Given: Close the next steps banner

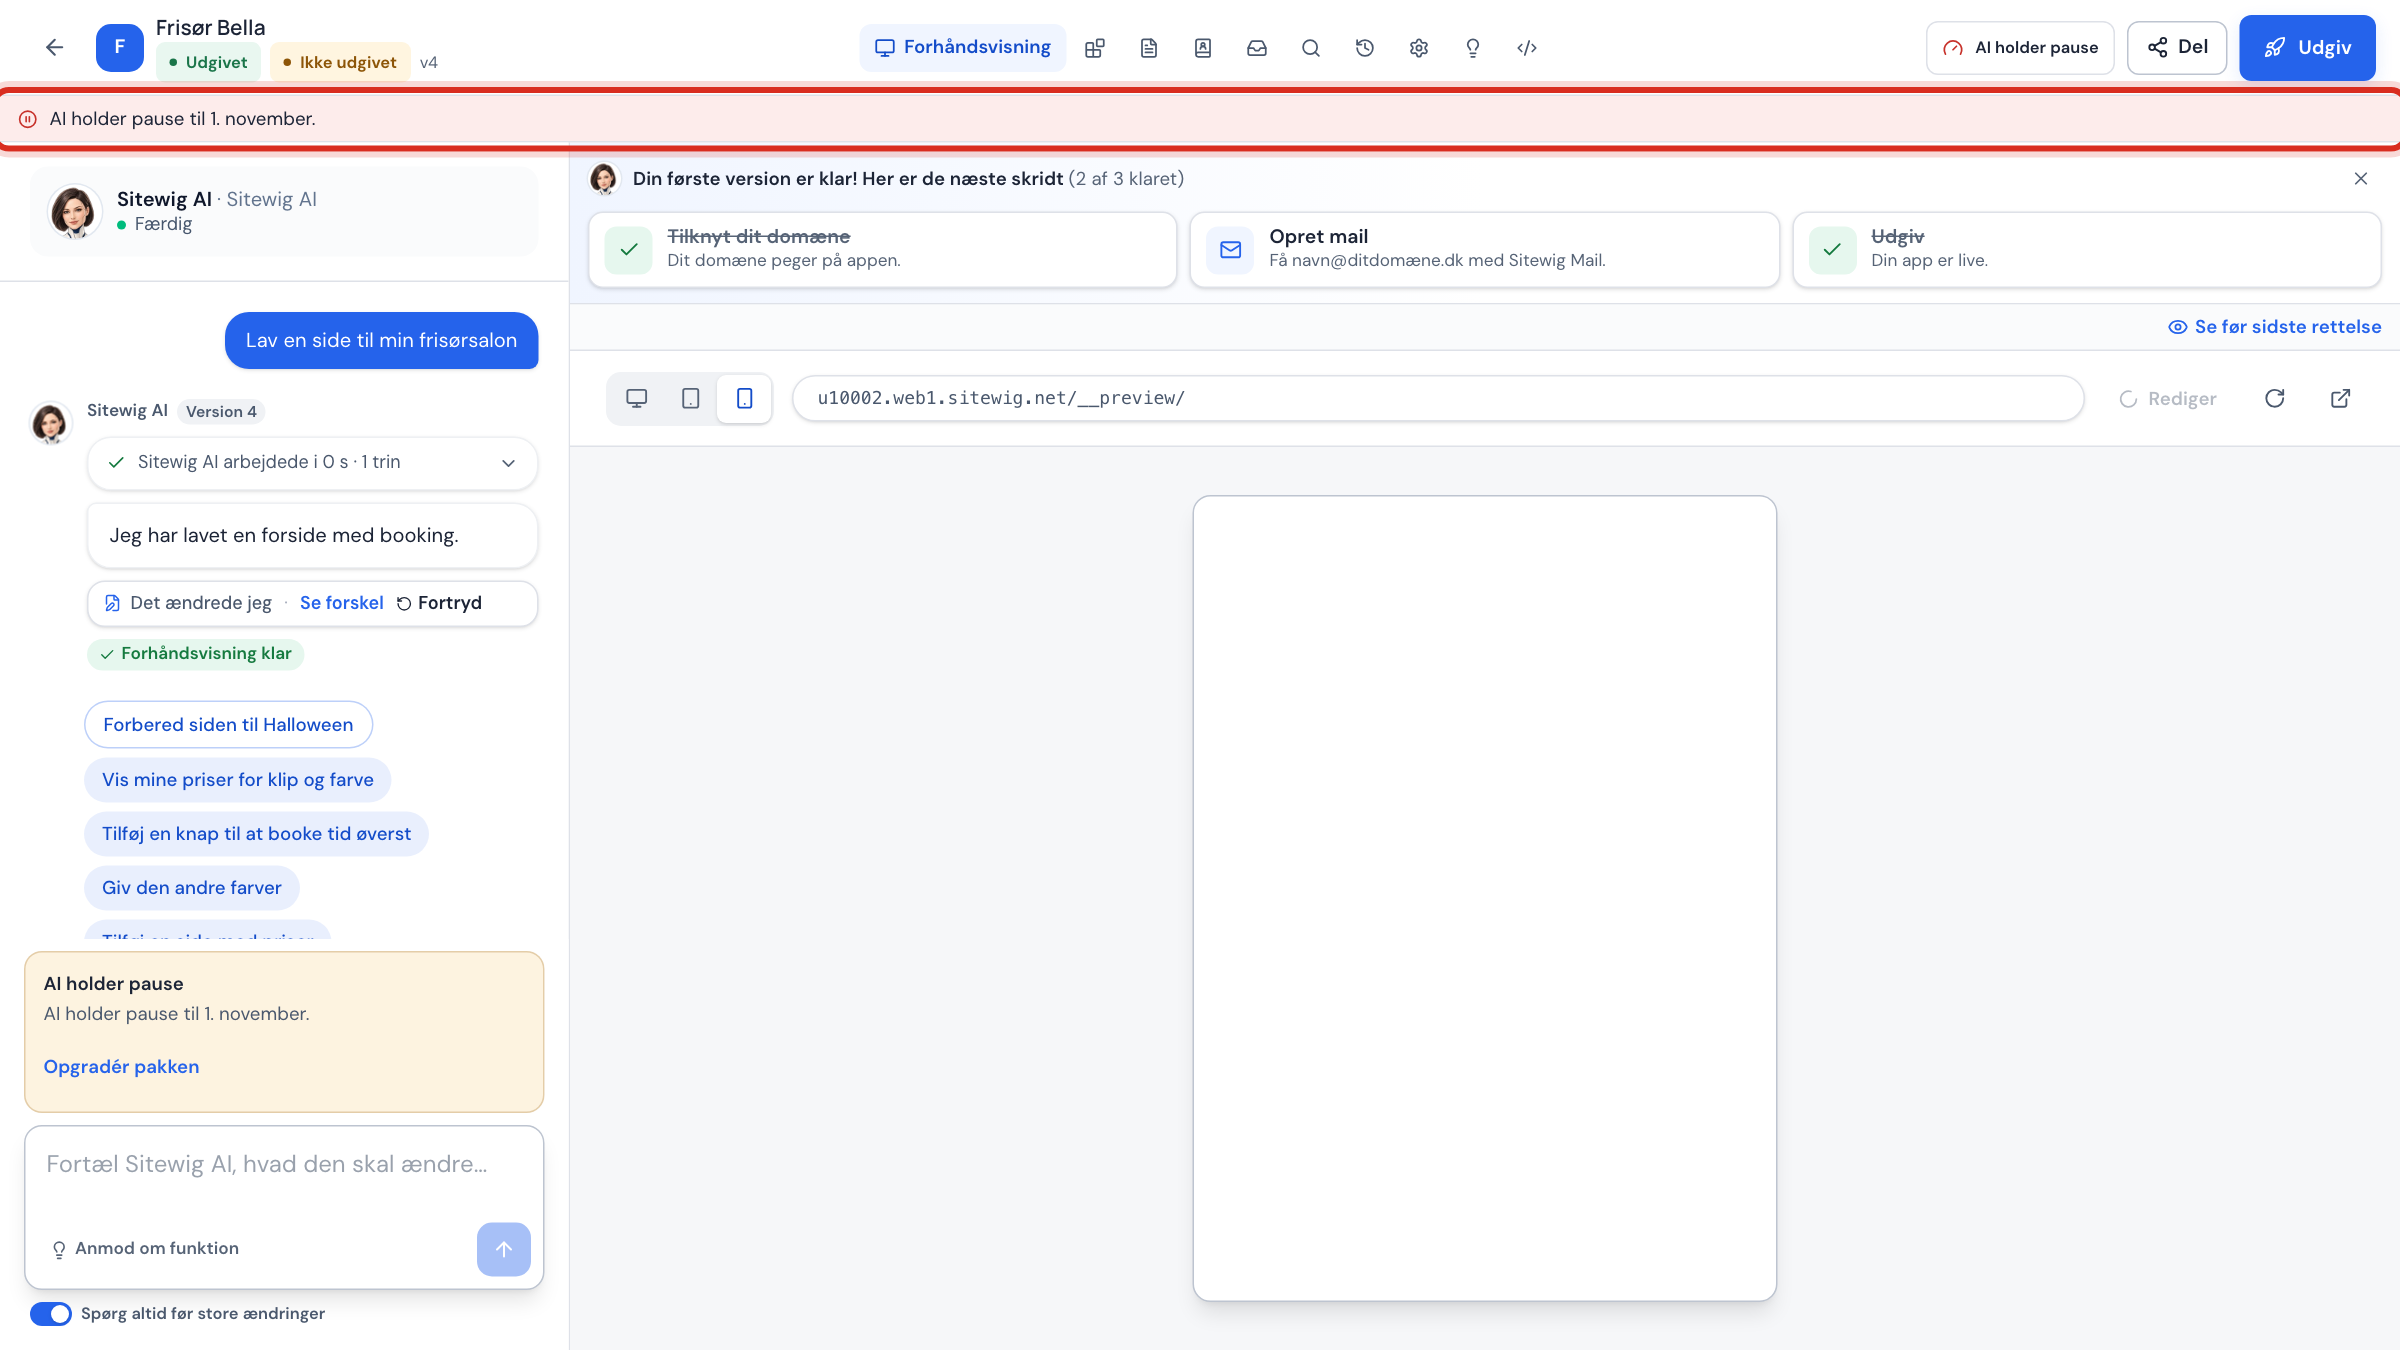Looking at the screenshot, I should tap(2361, 178).
